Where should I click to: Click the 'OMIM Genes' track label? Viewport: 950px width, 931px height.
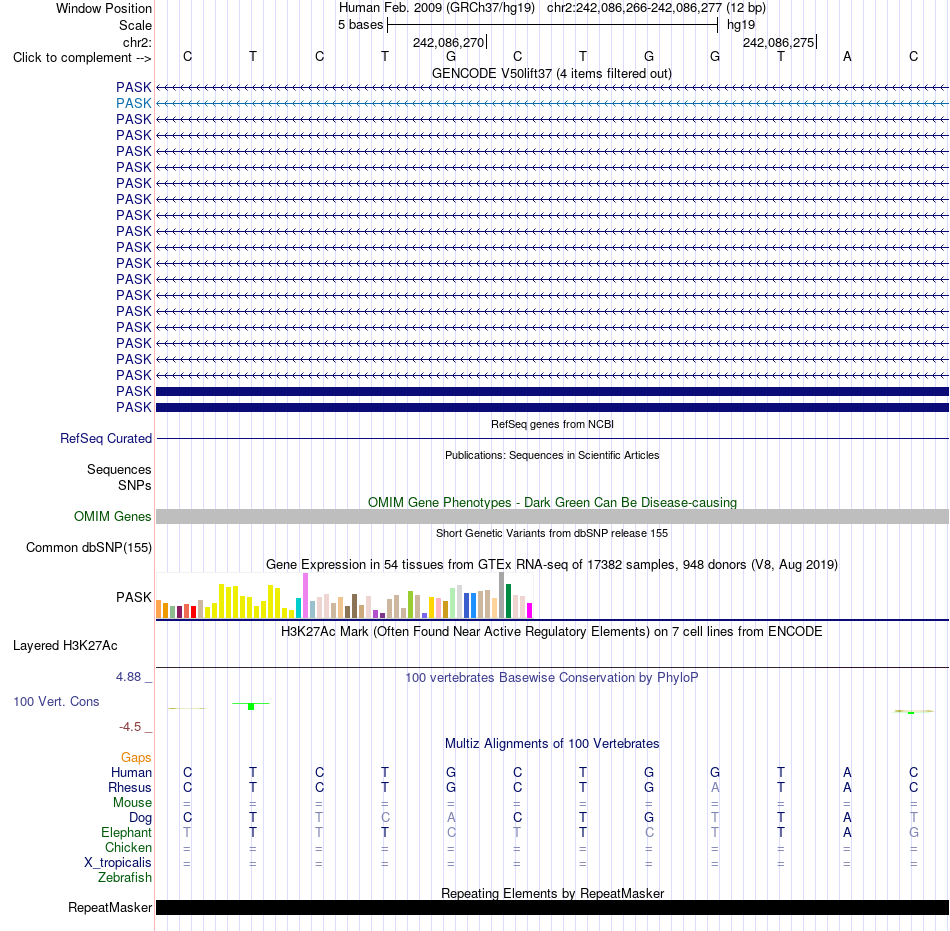112,517
